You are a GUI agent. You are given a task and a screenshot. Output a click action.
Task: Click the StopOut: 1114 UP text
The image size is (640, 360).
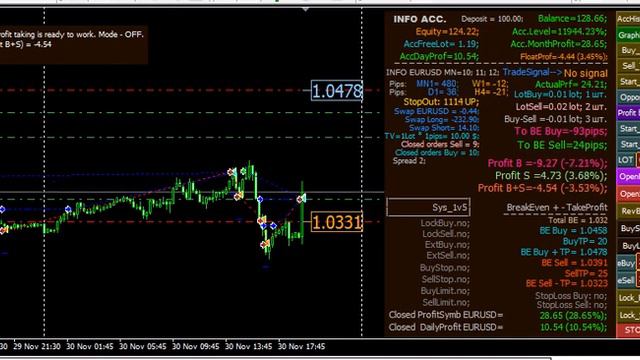tap(441, 102)
